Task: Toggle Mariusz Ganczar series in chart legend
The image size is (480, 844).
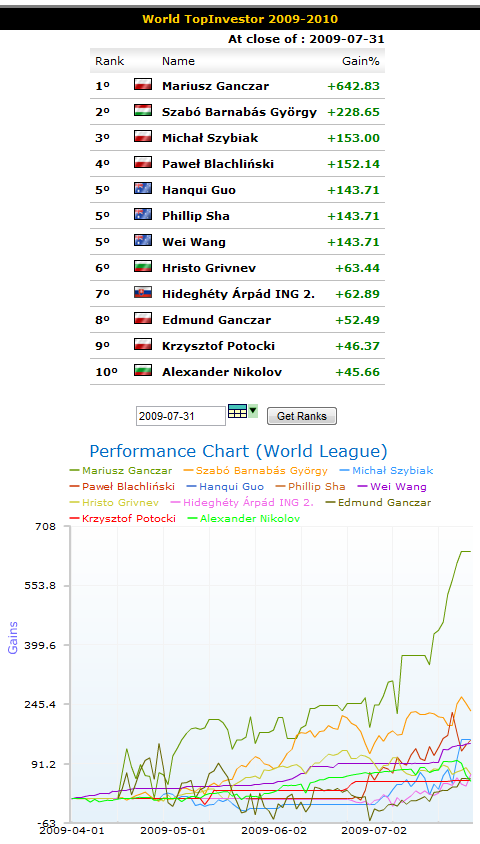Action: (x=122, y=470)
